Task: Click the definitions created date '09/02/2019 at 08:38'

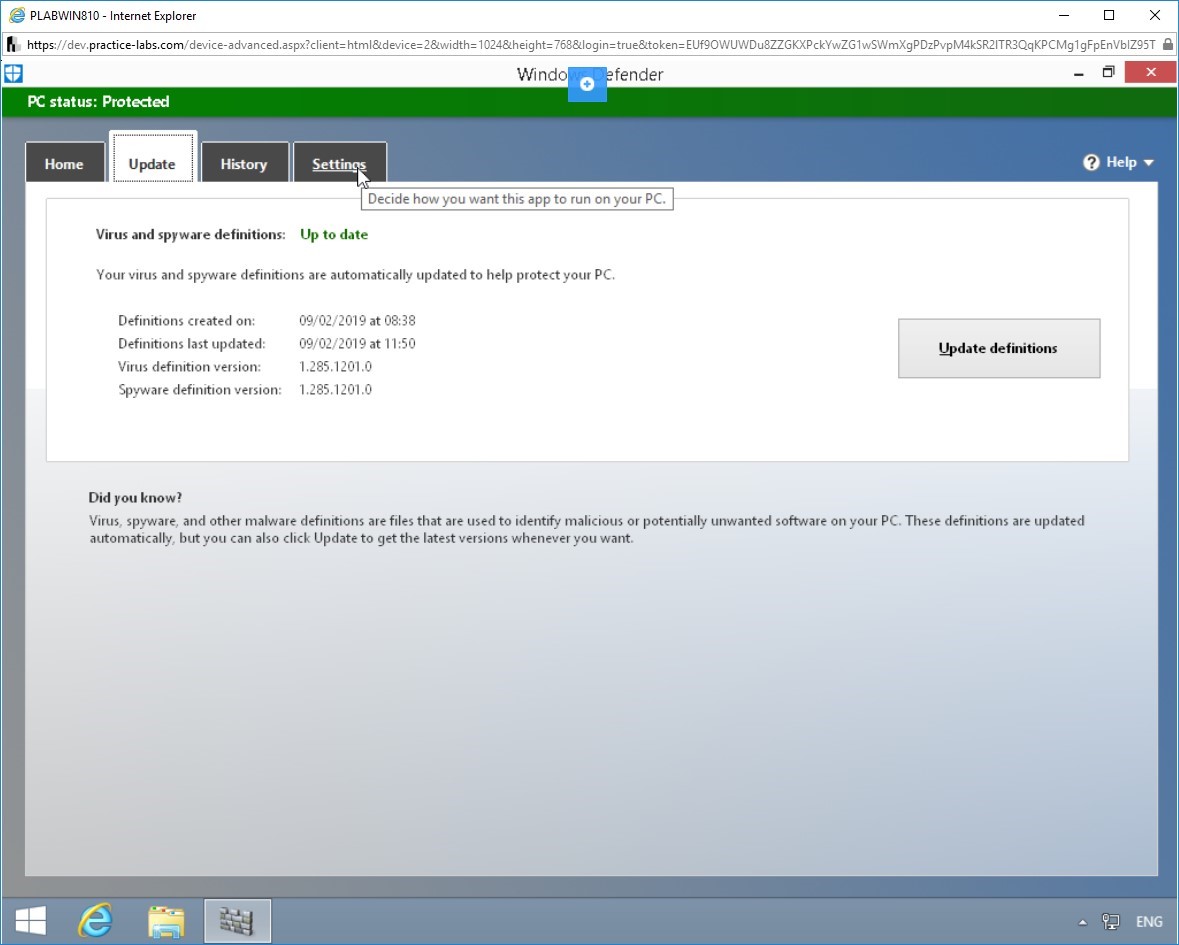Action: (x=357, y=320)
